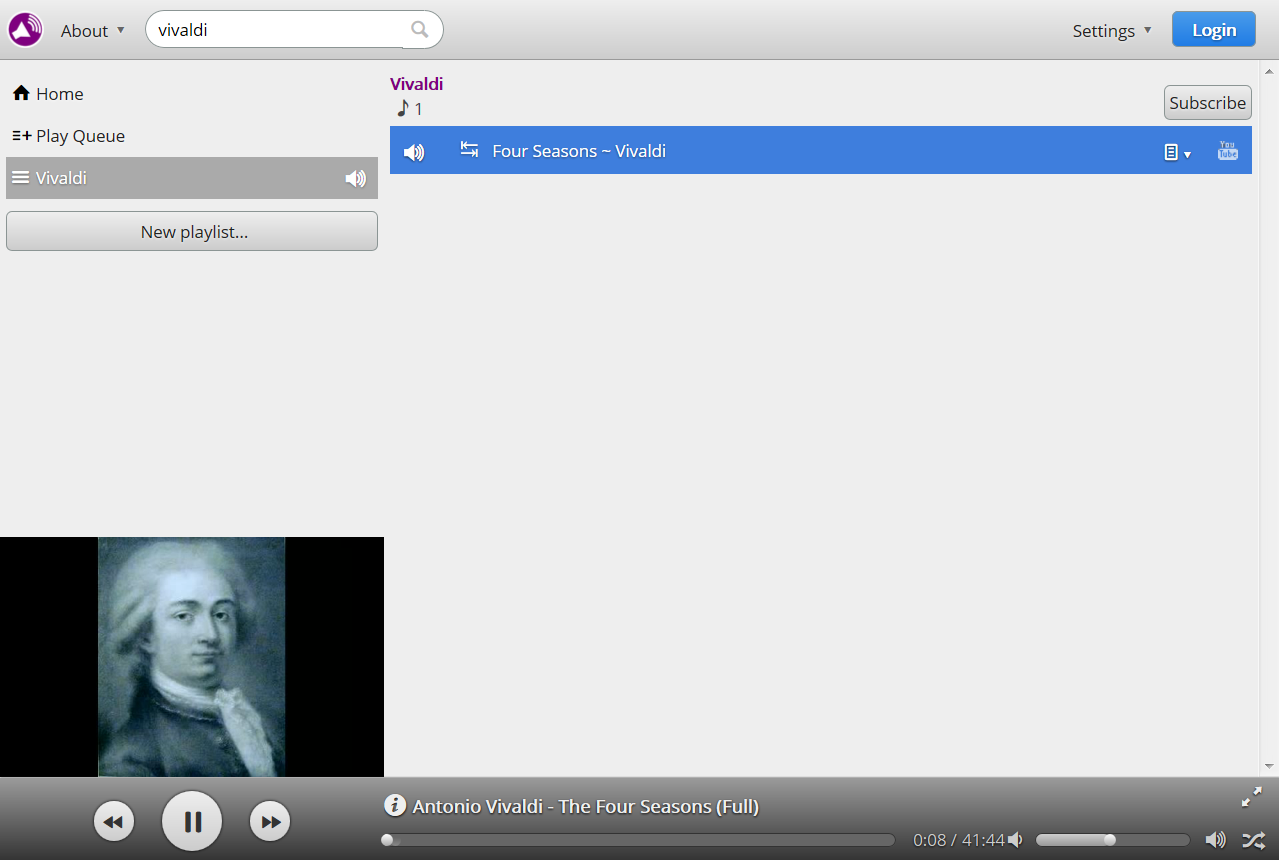Open track options list dropdown
The height and width of the screenshot is (860, 1279).
pos(1177,153)
